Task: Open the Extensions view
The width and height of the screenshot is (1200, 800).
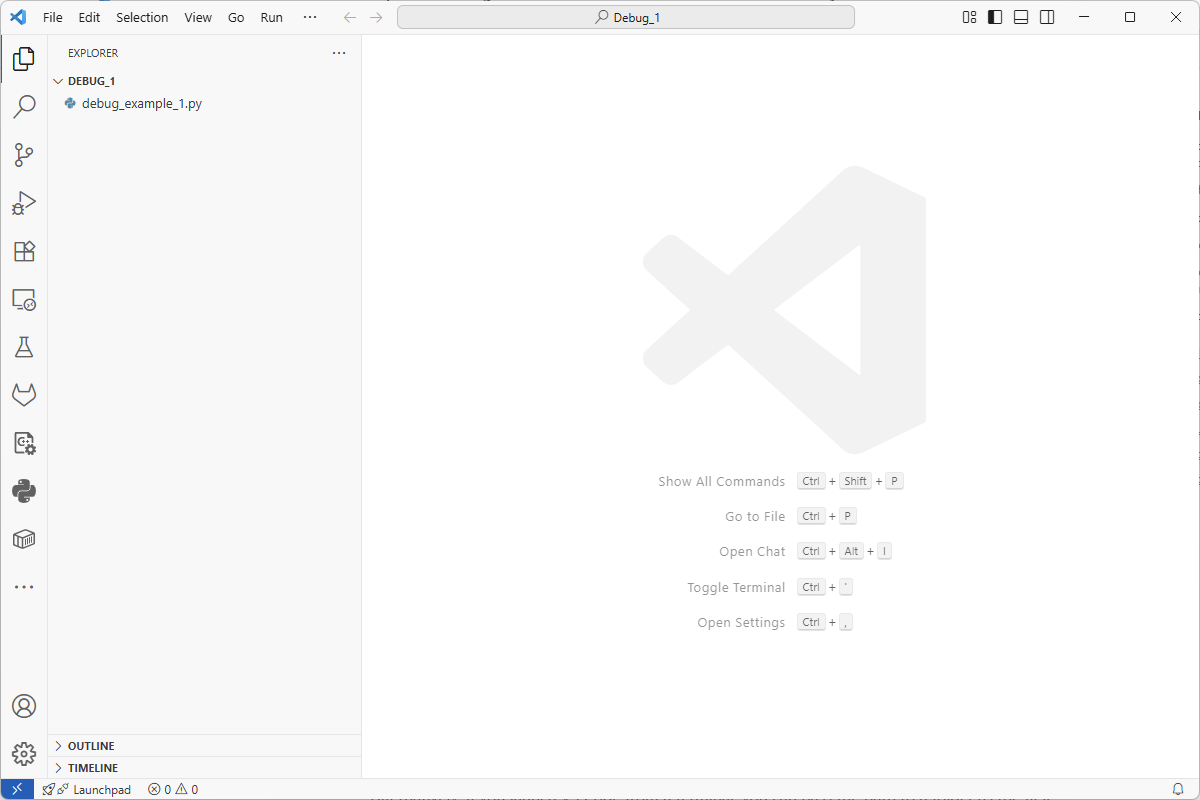Action: pyautogui.click(x=24, y=251)
